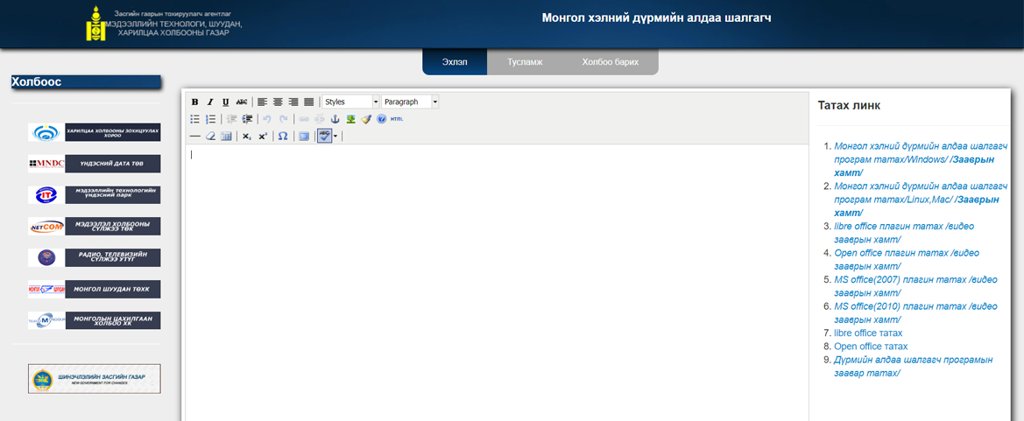
Task: Toggle italic formatting in the editor
Action: (x=210, y=102)
